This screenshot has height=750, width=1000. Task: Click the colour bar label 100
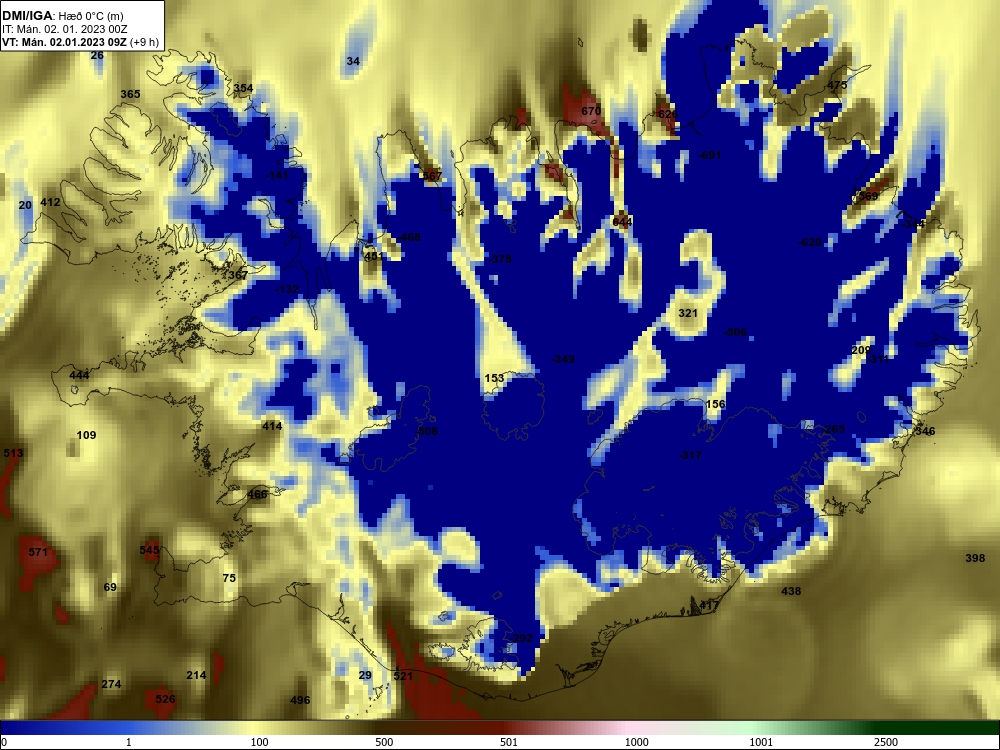[x=259, y=742]
